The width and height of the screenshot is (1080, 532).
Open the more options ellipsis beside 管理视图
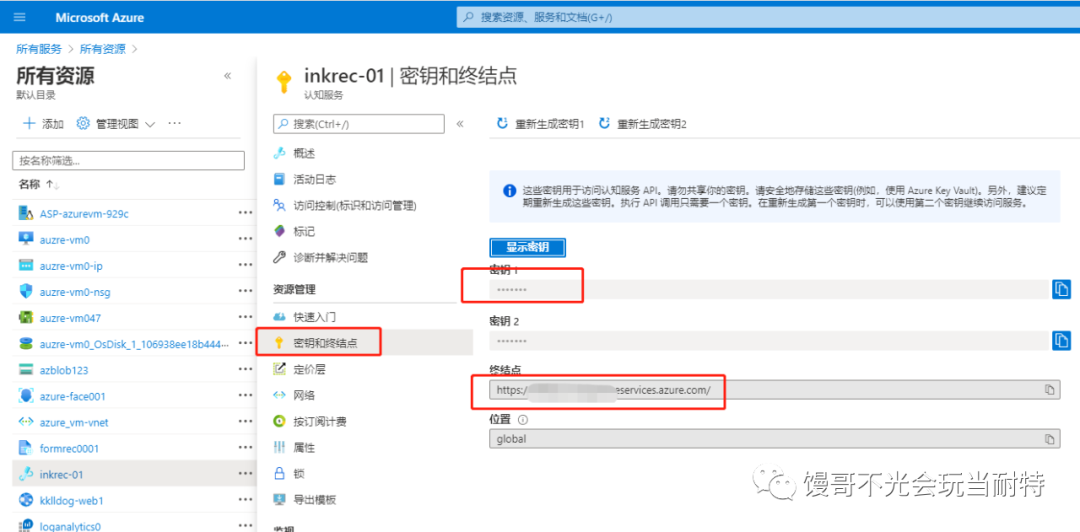point(174,123)
